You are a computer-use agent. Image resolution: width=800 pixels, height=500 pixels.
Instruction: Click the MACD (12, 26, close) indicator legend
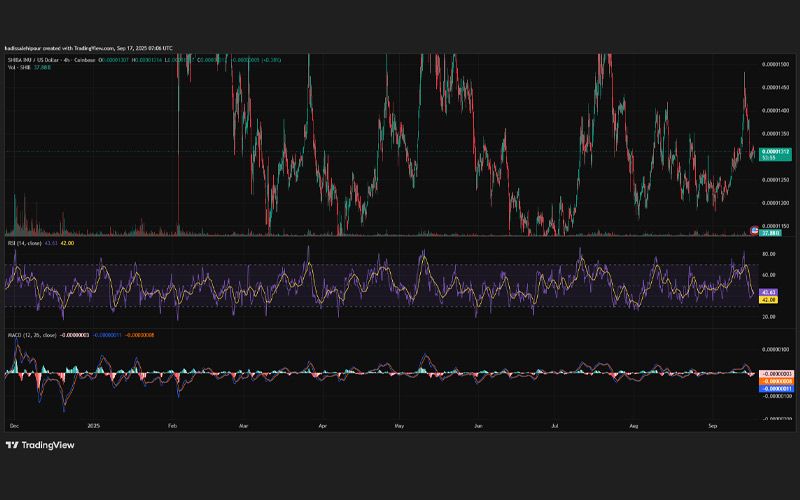pyautogui.click(x=32, y=335)
